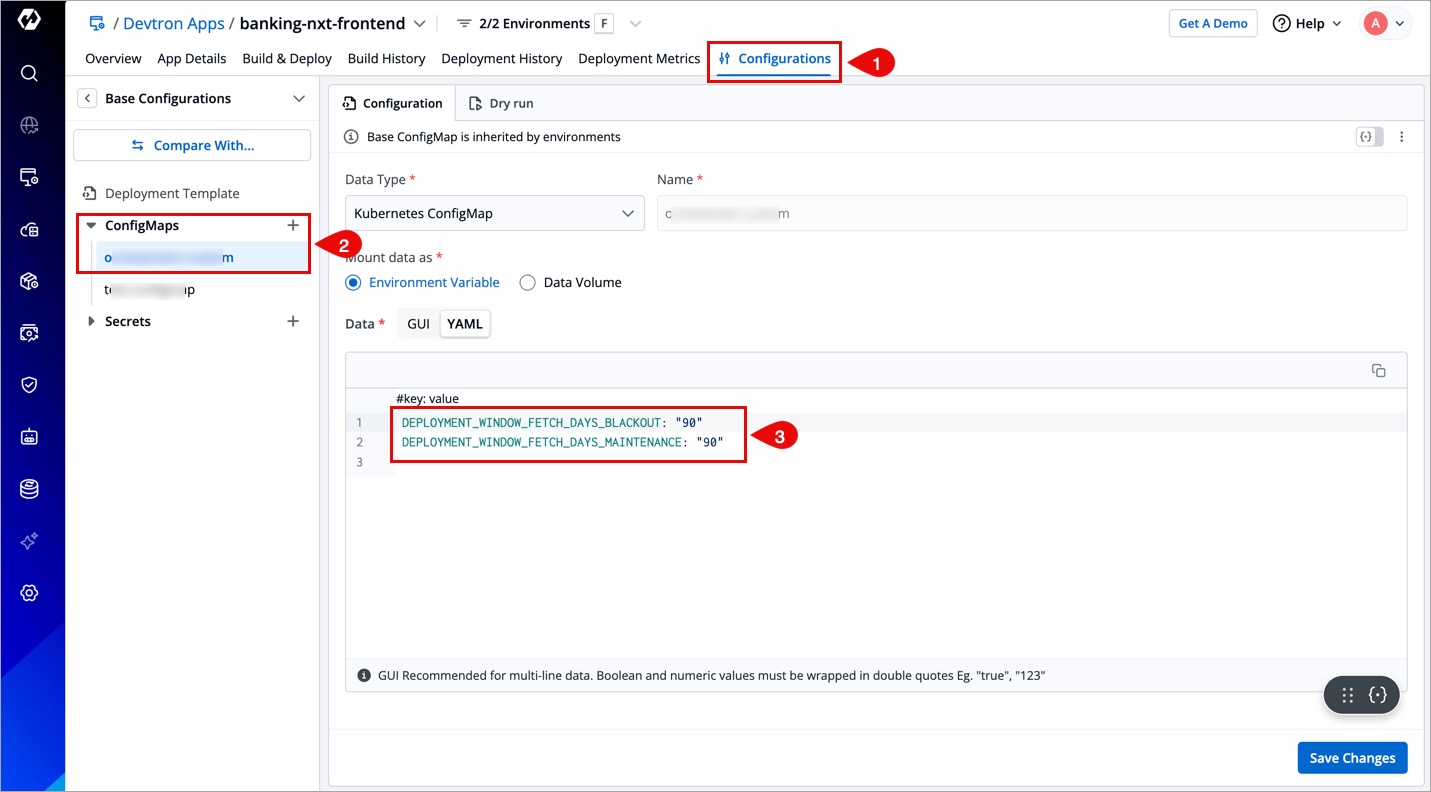Copy the YAML data with copy icon

(x=1378, y=370)
